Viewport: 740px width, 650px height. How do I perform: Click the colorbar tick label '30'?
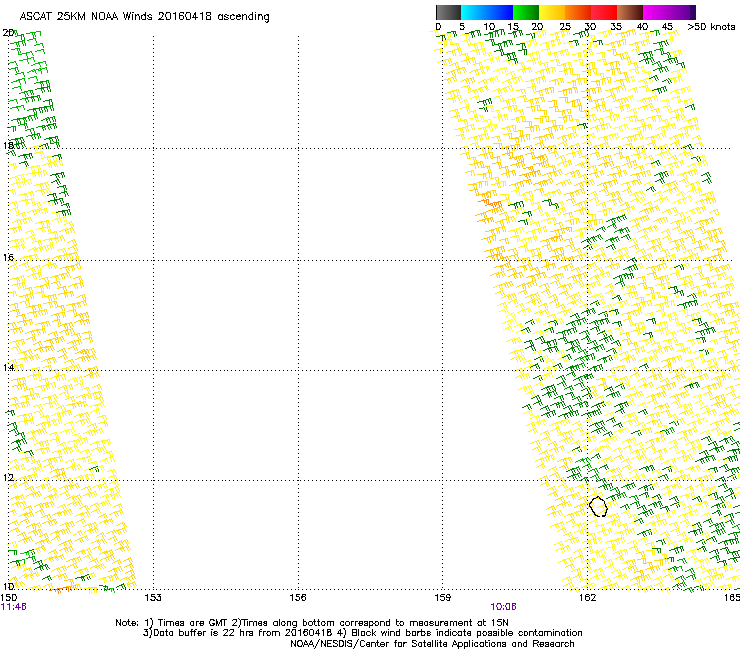click(590, 27)
